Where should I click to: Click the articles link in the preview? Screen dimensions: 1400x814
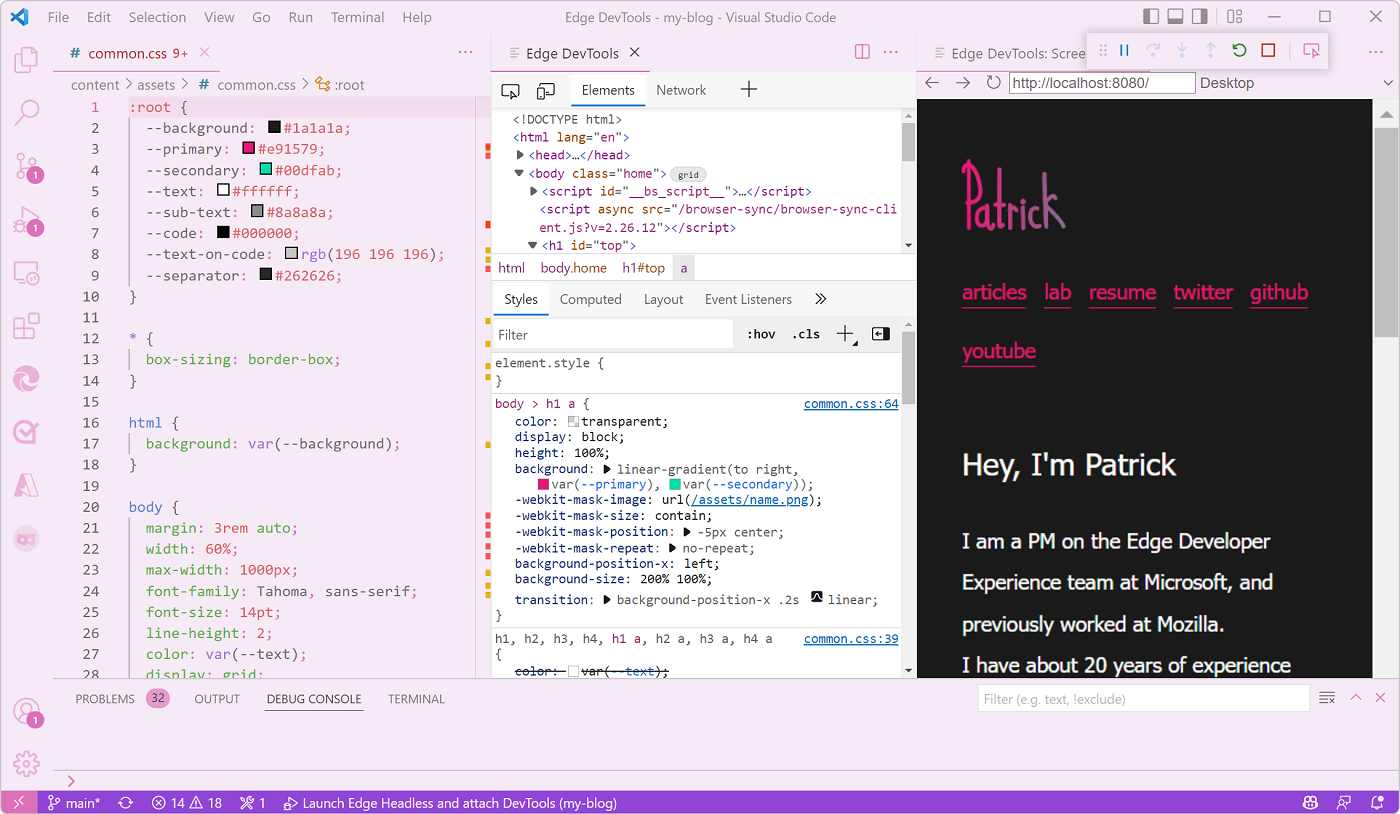coord(994,292)
